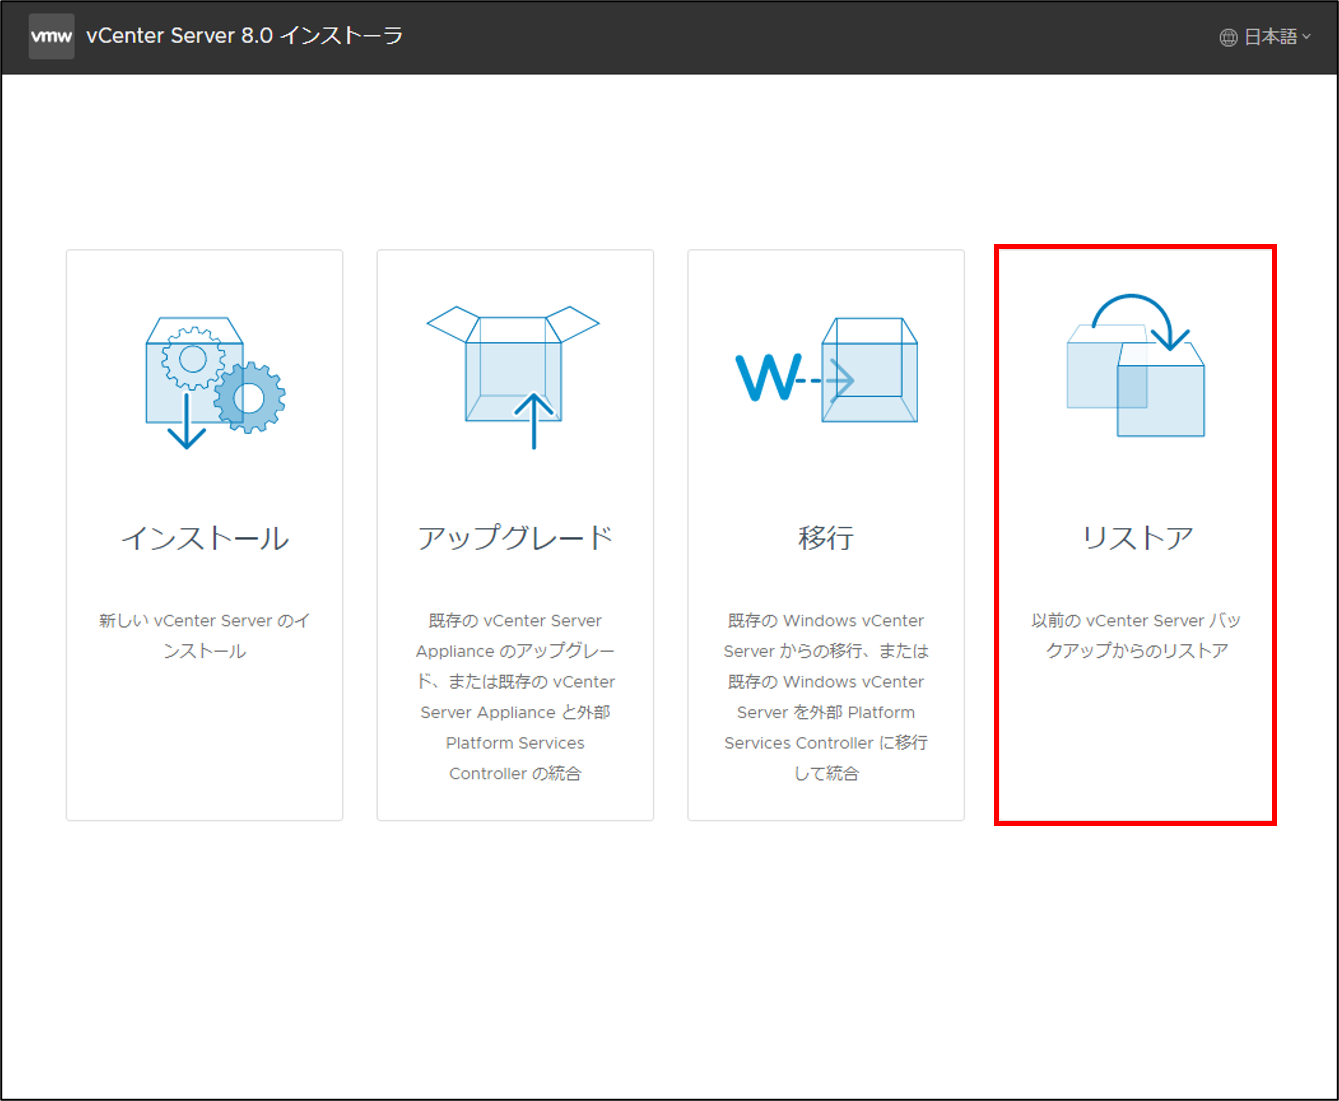
Task: Select the リストア card title
Action: pyautogui.click(x=1137, y=538)
